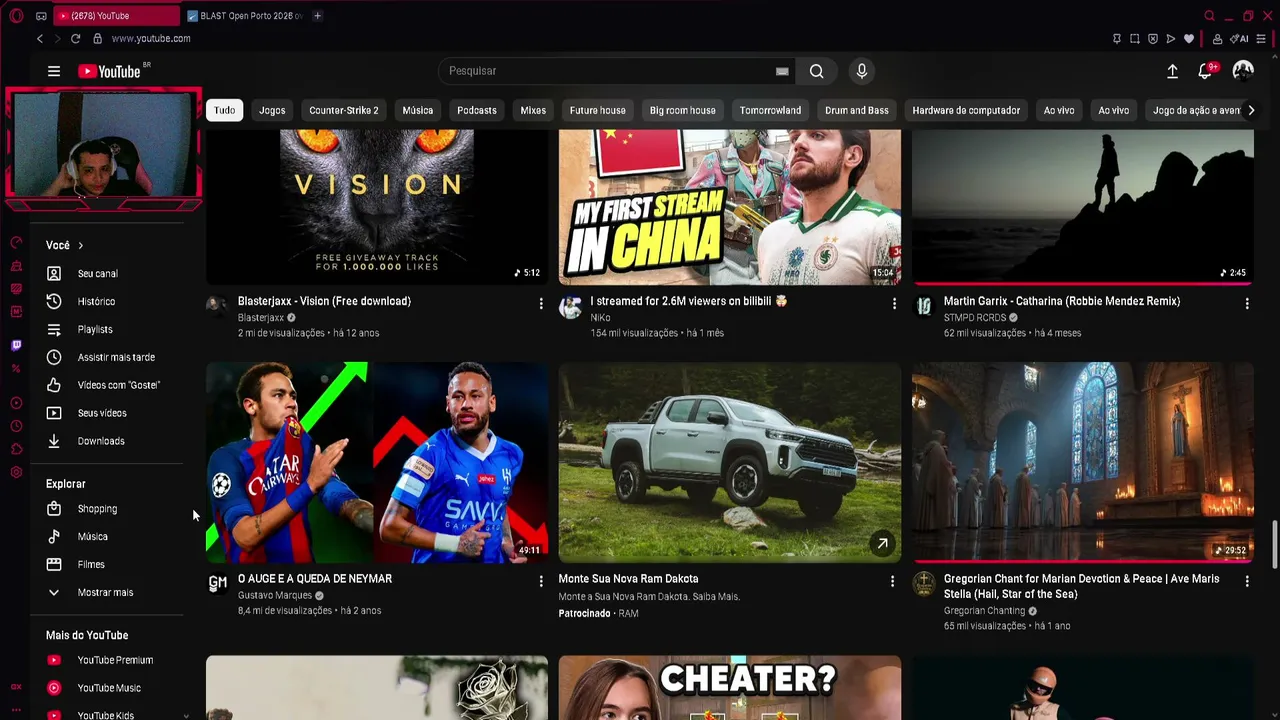Open a new browser tab with plus
This screenshot has width=1280, height=720.
point(317,16)
